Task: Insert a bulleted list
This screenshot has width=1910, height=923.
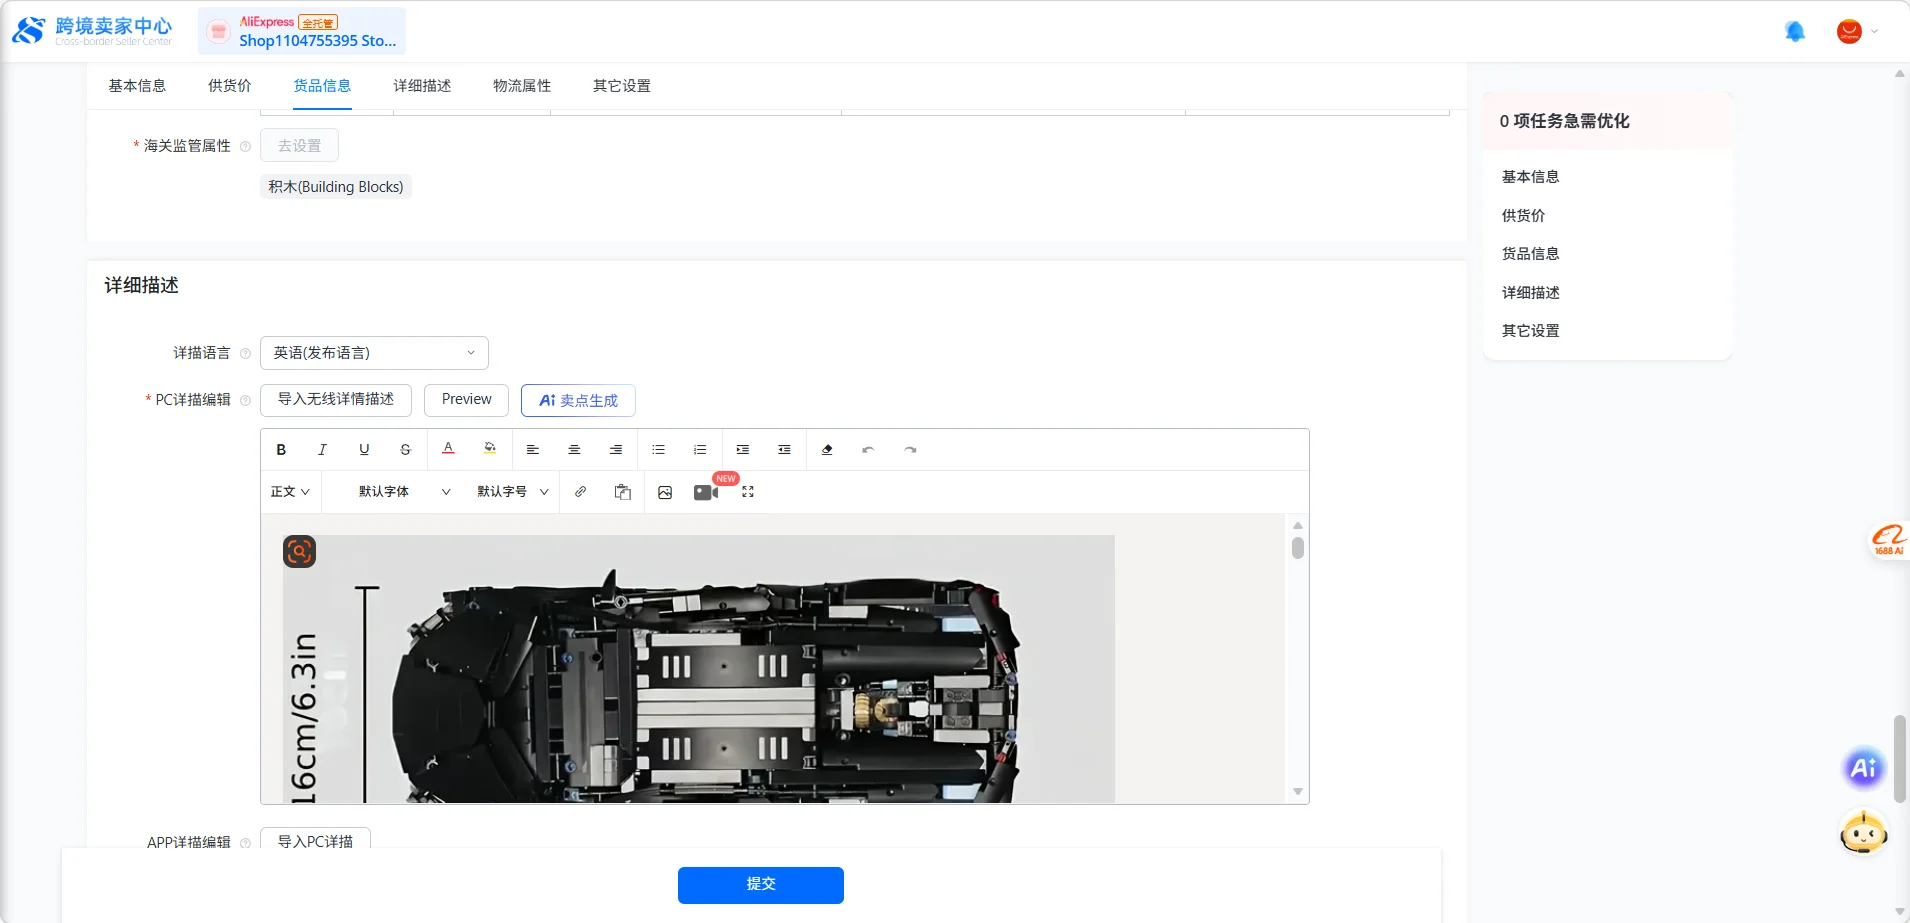Action: (x=658, y=450)
